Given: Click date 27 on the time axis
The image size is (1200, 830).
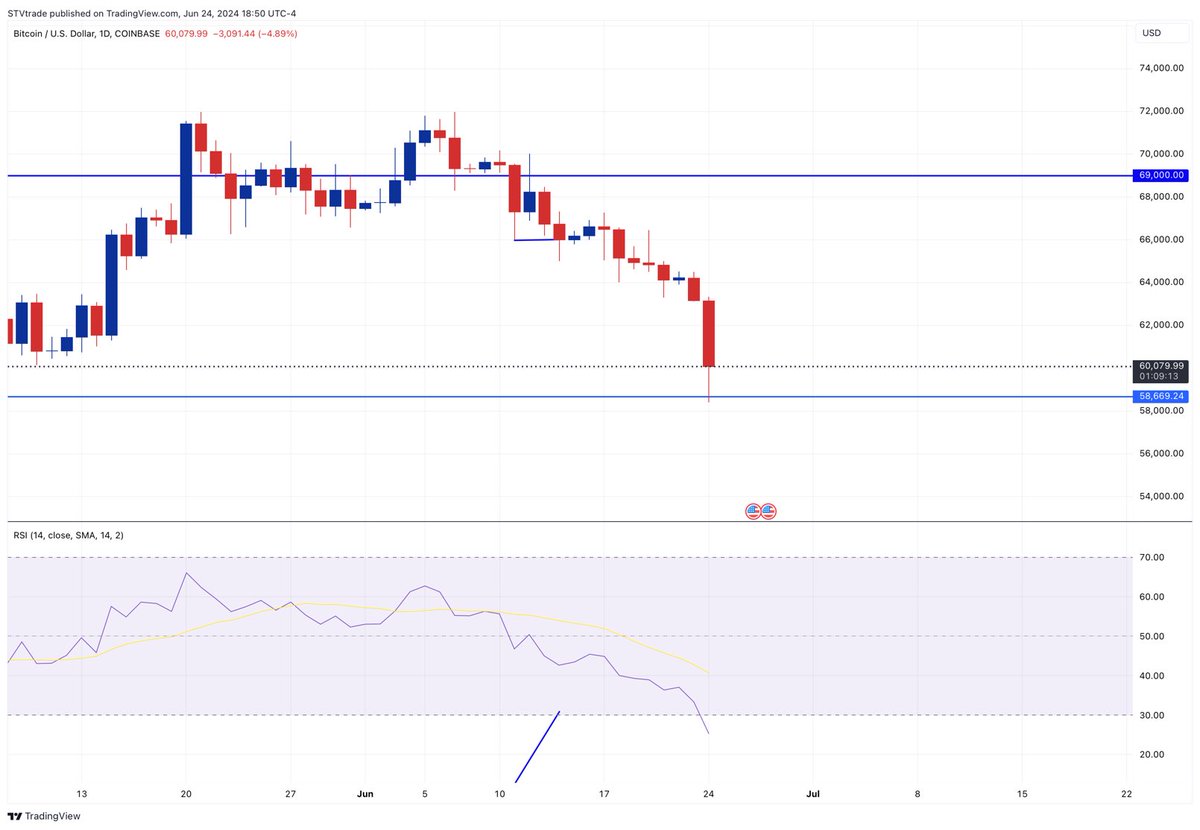Looking at the screenshot, I should click(290, 794).
